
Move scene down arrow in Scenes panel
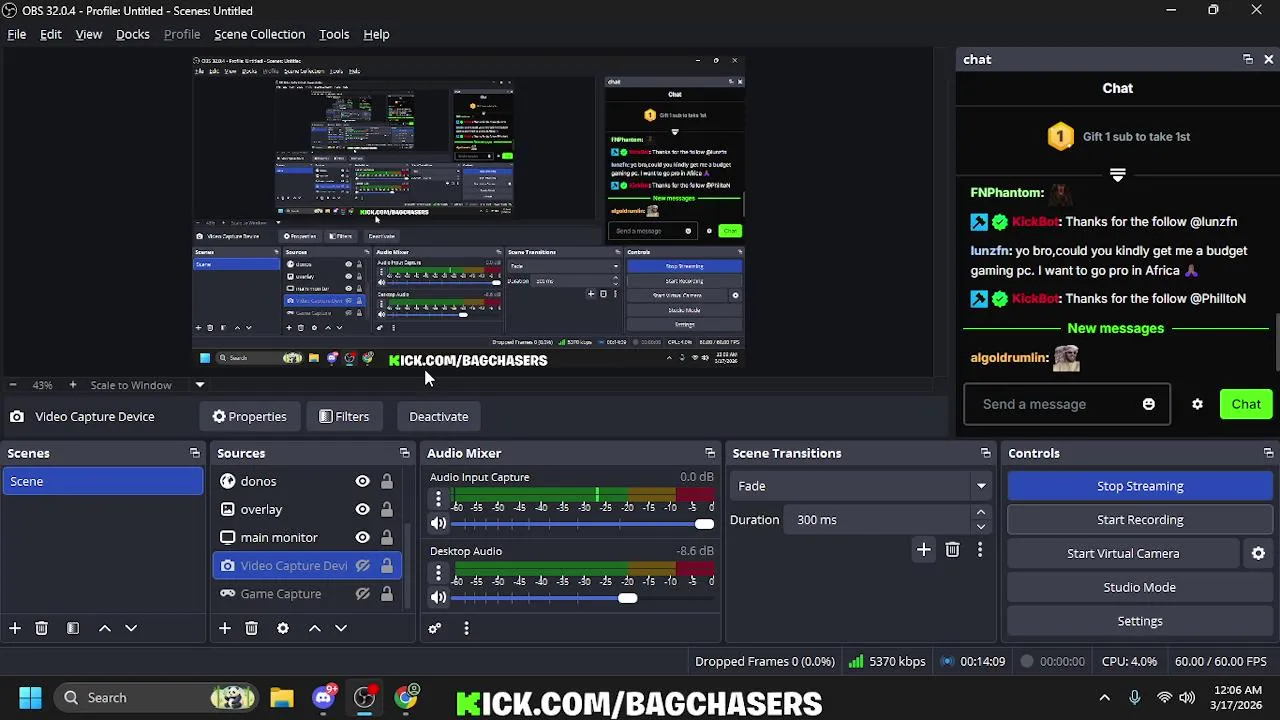pyautogui.click(x=131, y=628)
